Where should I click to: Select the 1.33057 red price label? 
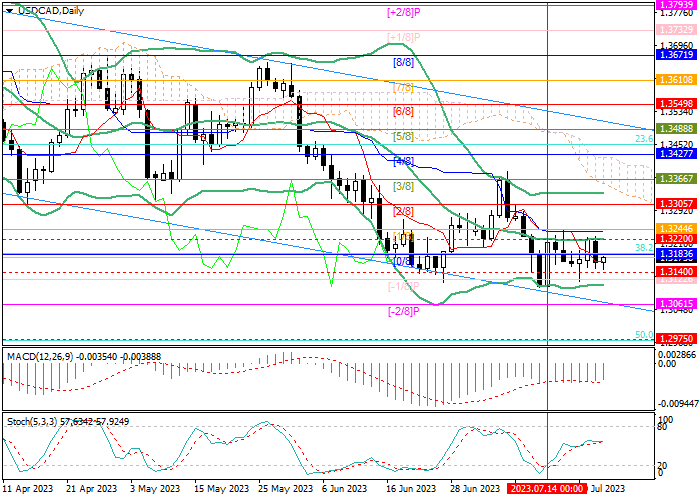(x=677, y=204)
